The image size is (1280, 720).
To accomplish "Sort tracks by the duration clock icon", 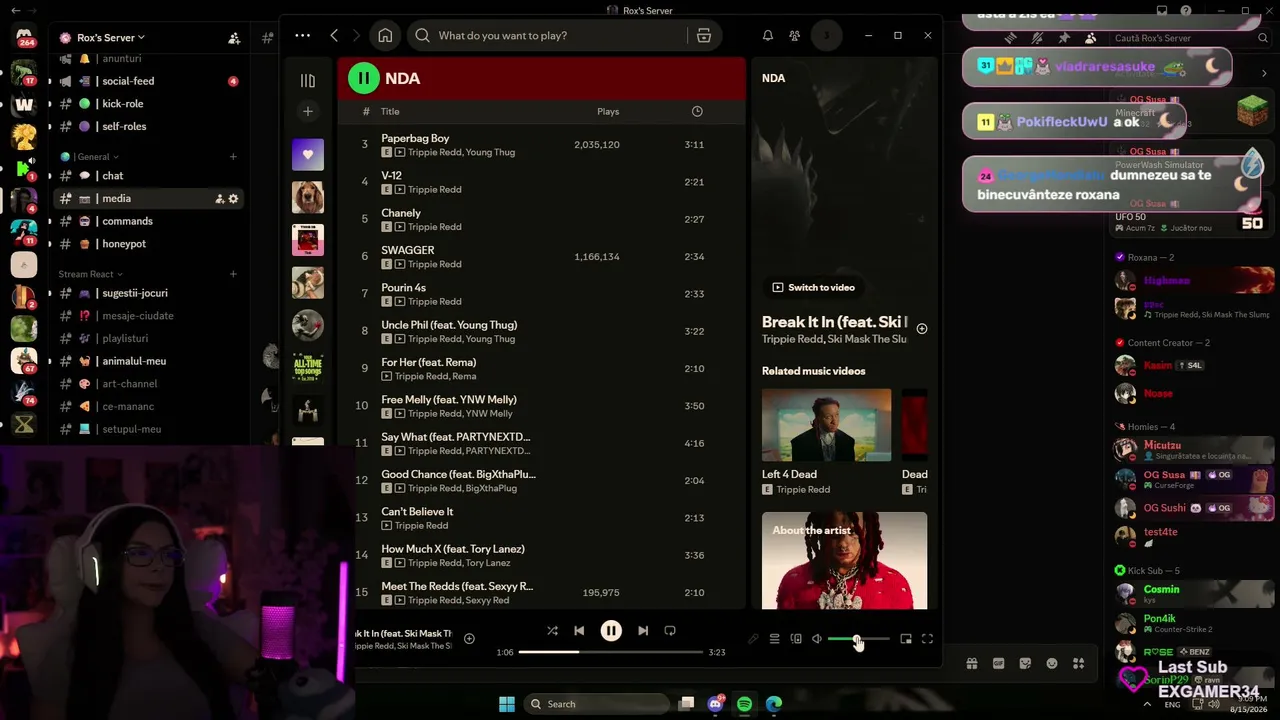I will [x=697, y=112].
